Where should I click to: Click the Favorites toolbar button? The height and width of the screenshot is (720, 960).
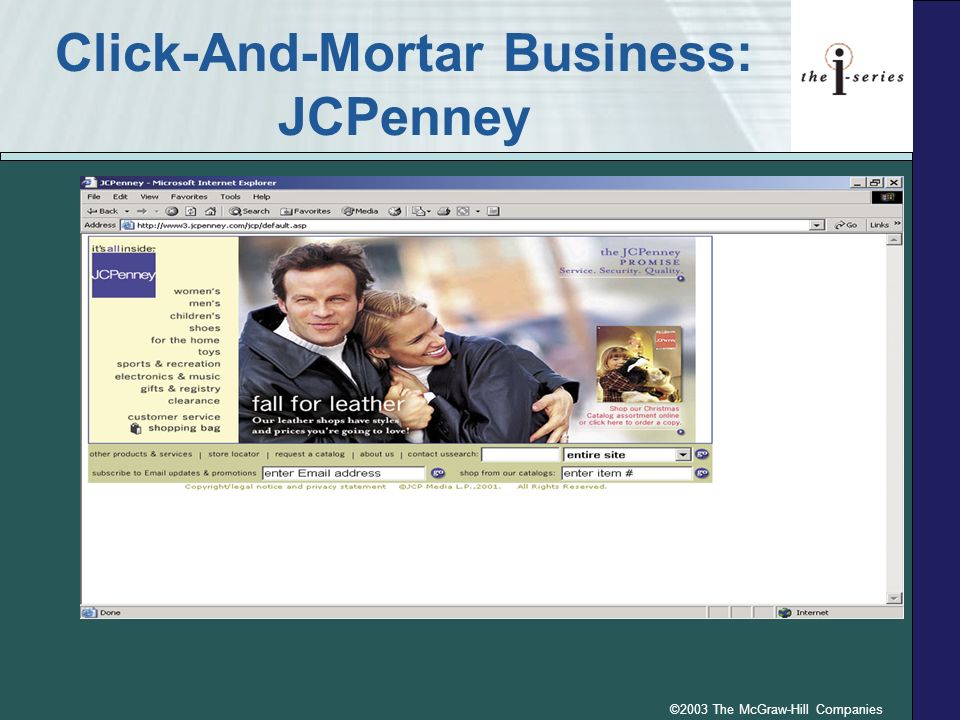306,211
